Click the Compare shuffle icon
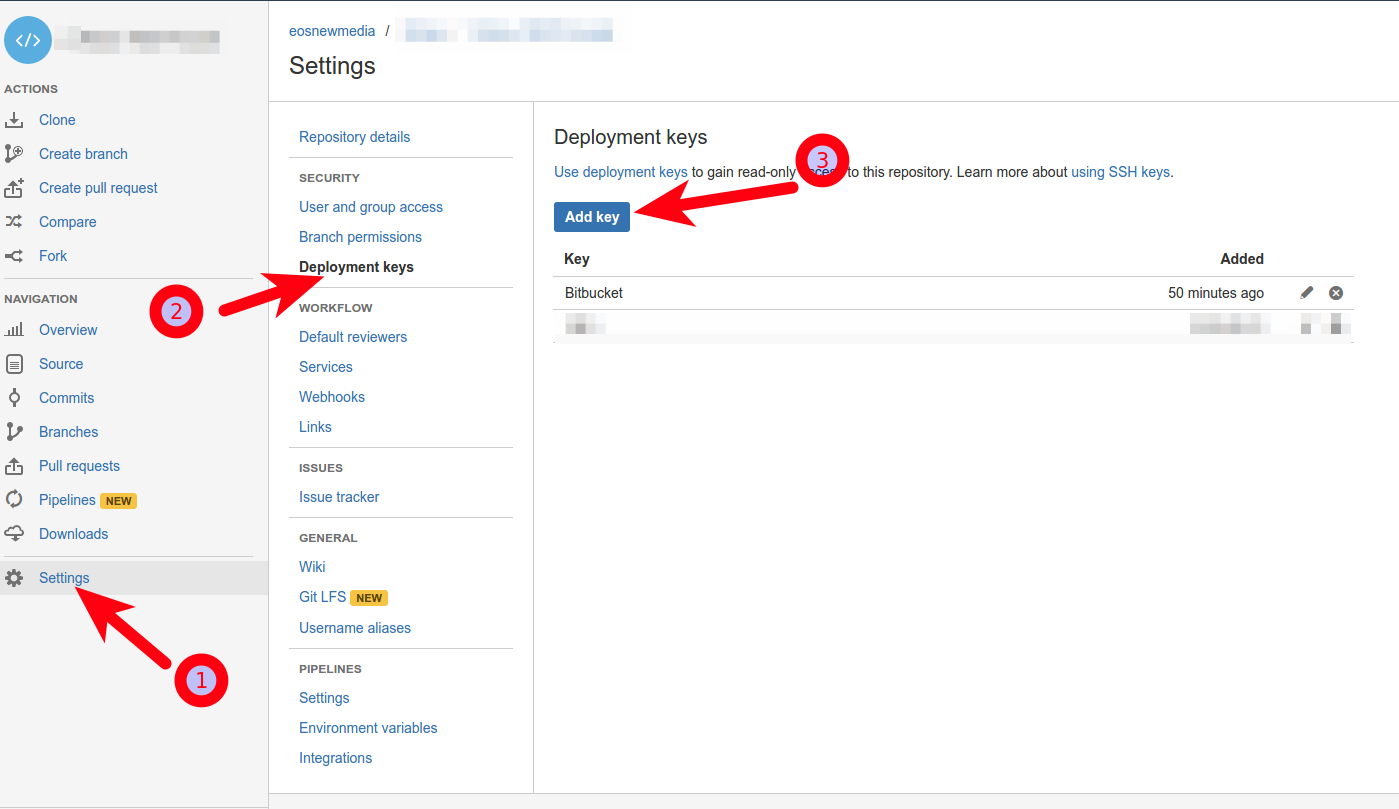1399x809 pixels. tap(14, 222)
